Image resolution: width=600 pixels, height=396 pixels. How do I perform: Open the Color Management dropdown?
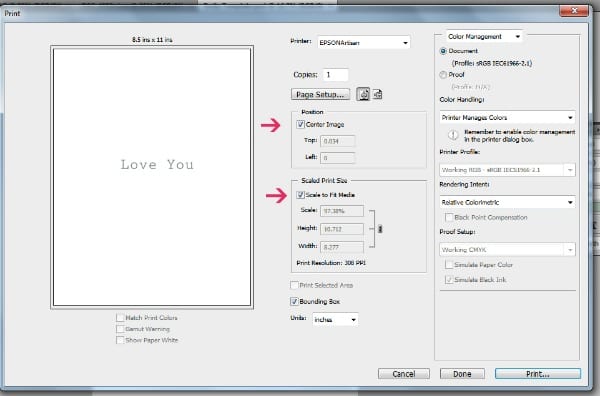[x=484, y=36]
